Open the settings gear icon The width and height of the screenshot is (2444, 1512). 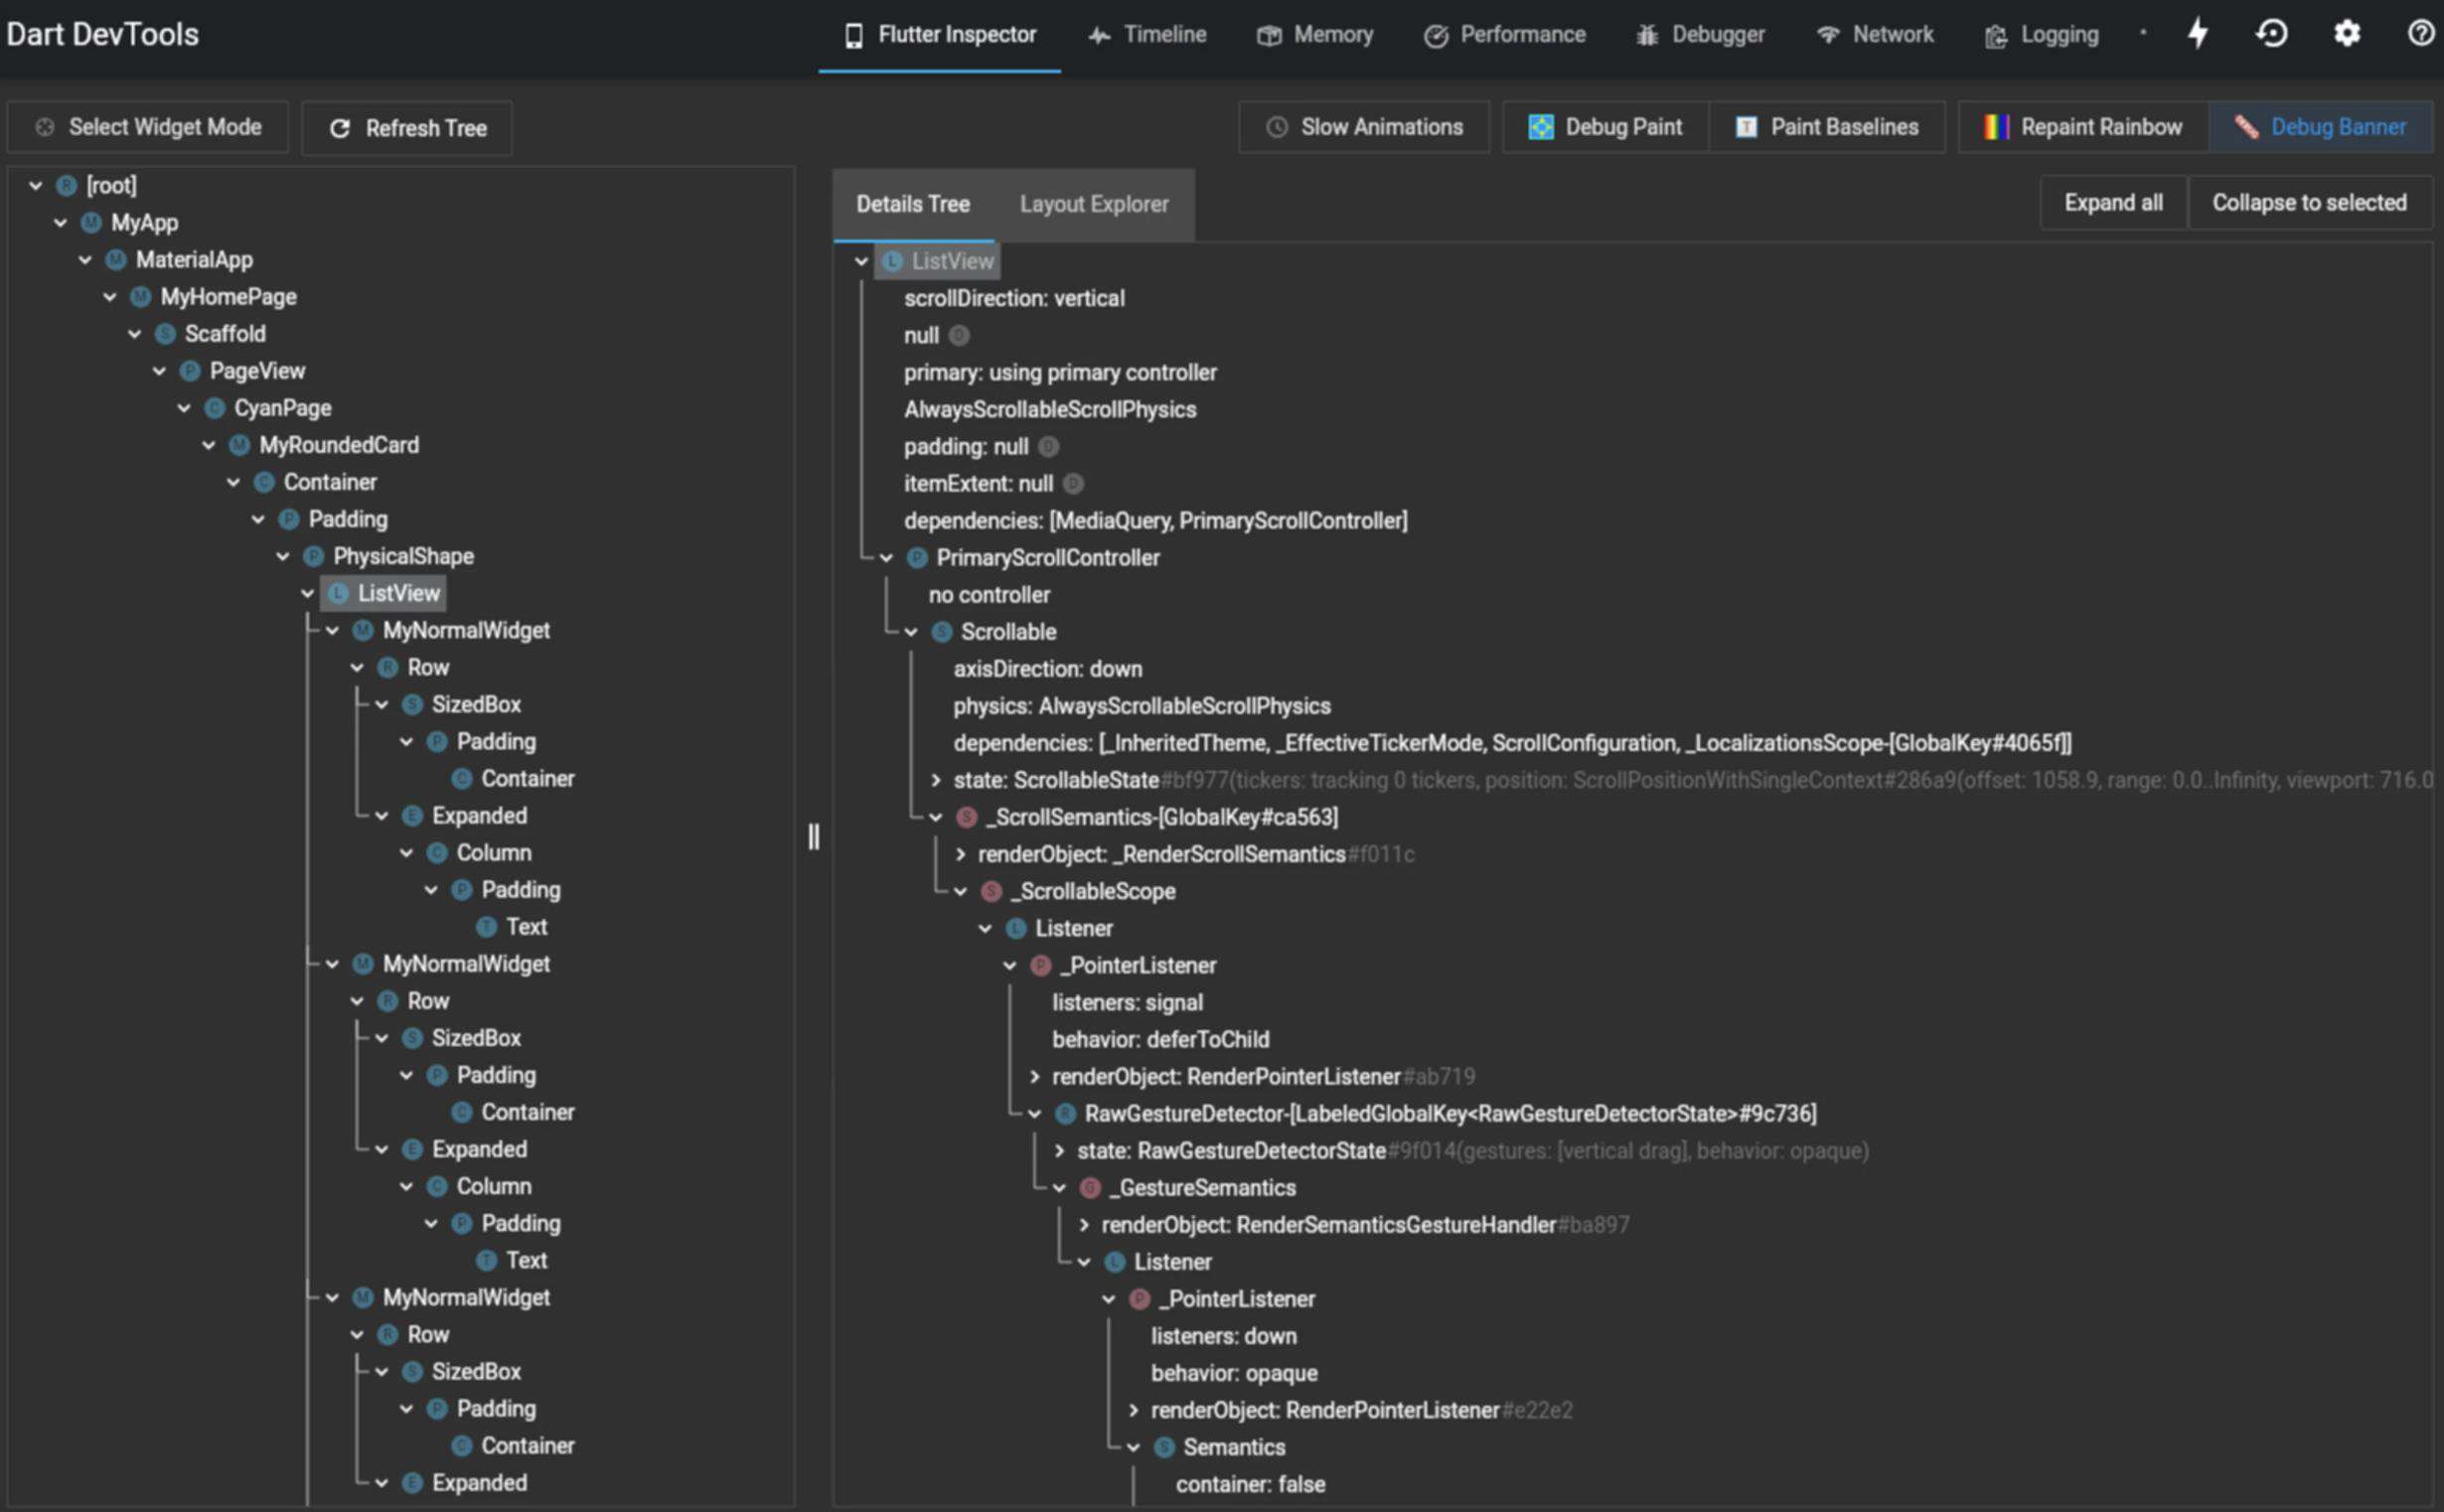tap(2346, 33)
